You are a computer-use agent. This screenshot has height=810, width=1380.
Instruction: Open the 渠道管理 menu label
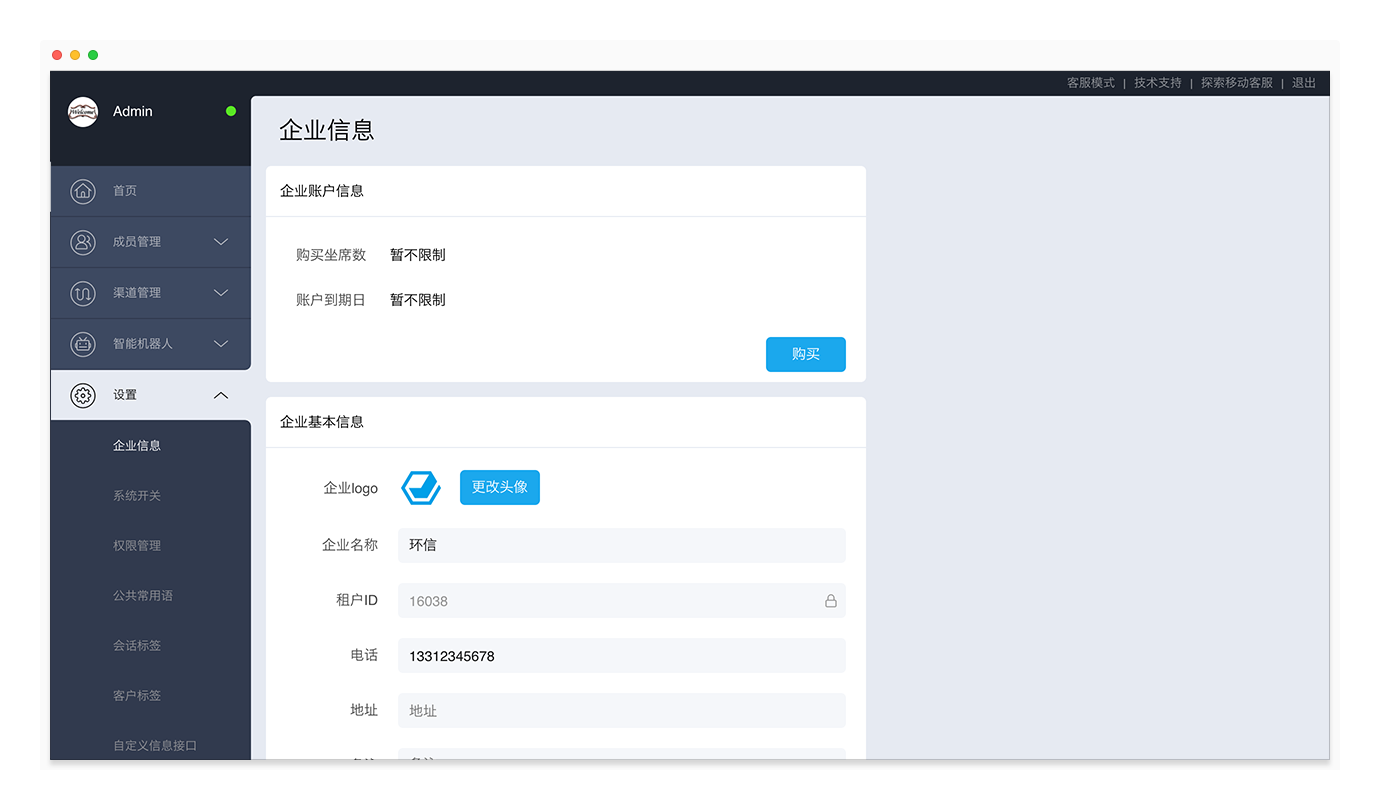click(137, 293)
